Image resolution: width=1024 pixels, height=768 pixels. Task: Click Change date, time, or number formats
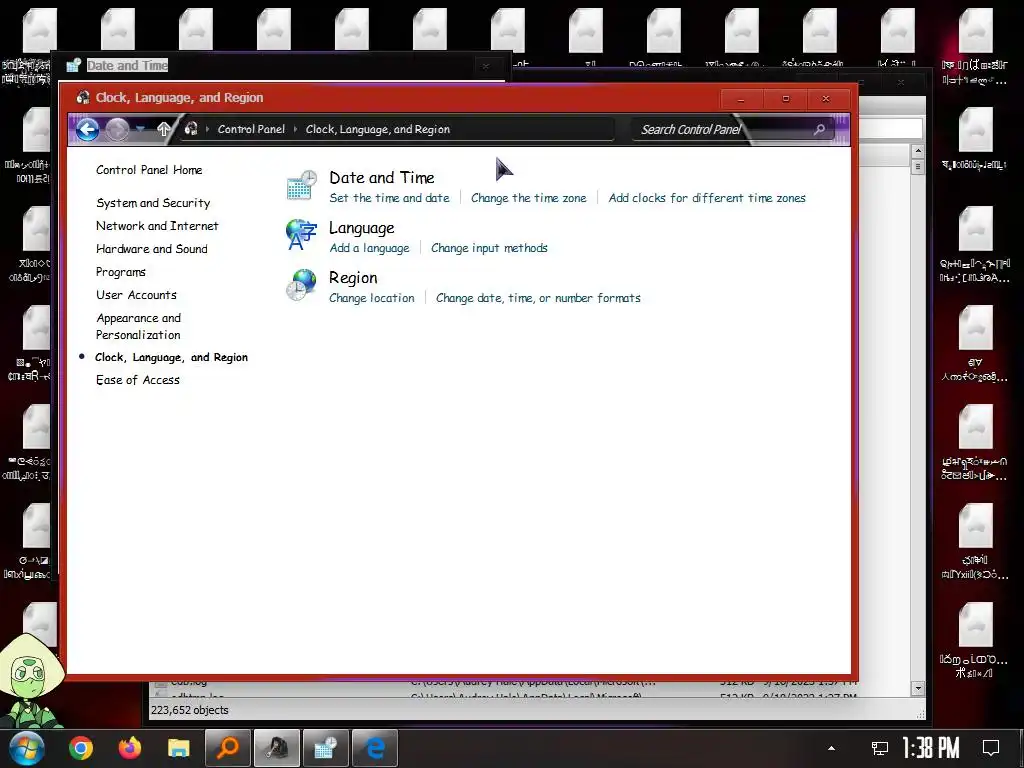click(538, 298)
